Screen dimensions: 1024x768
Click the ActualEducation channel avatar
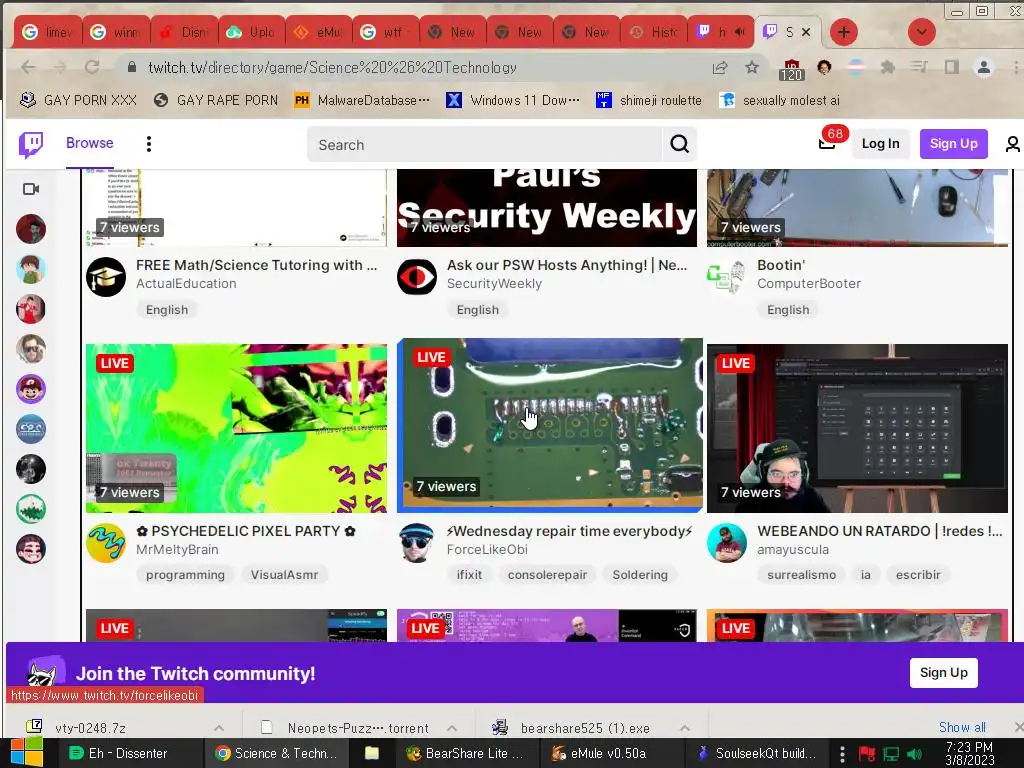pos(106,276)
